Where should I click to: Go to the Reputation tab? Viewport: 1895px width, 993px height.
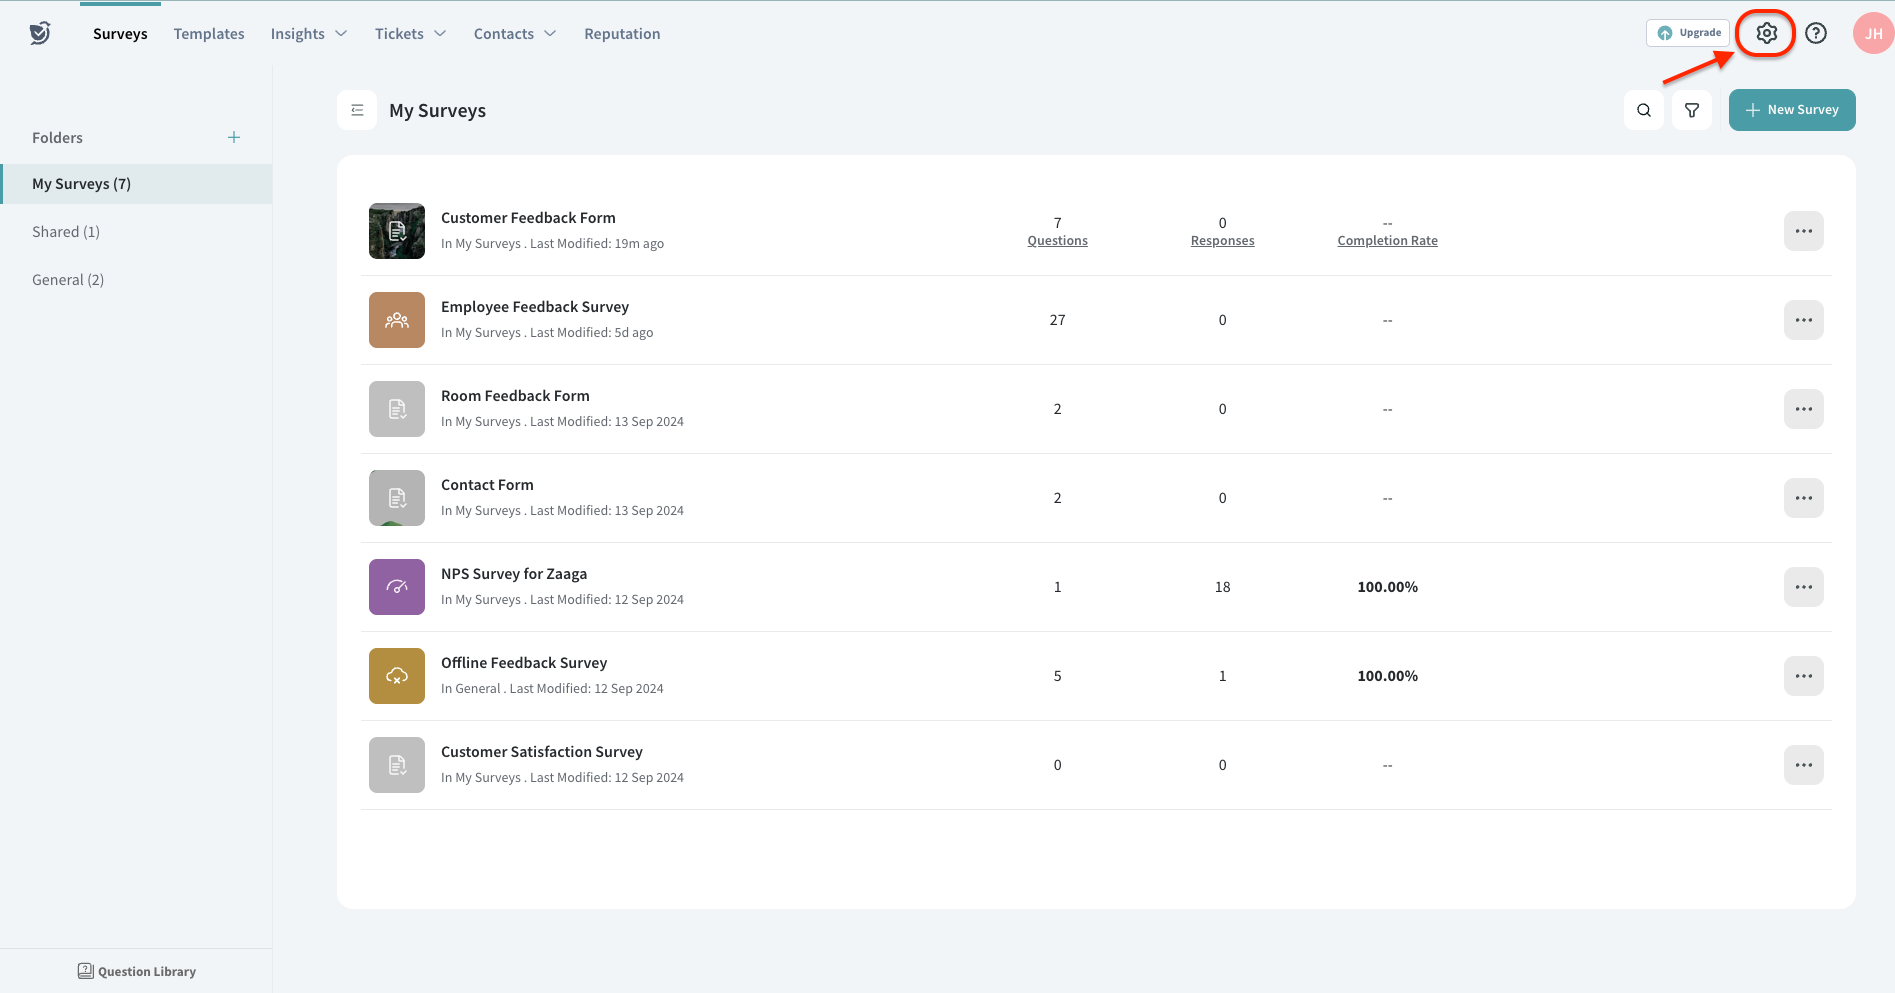(x=622, y=34)
